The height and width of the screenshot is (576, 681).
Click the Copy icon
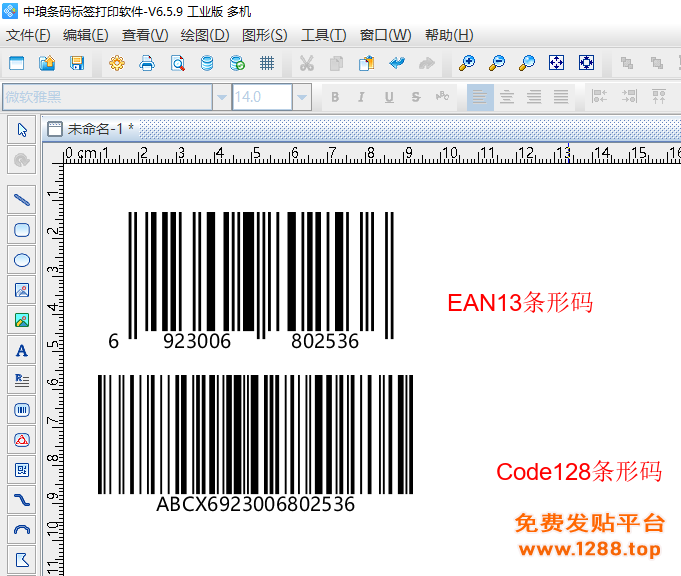(x=337, y=63)
